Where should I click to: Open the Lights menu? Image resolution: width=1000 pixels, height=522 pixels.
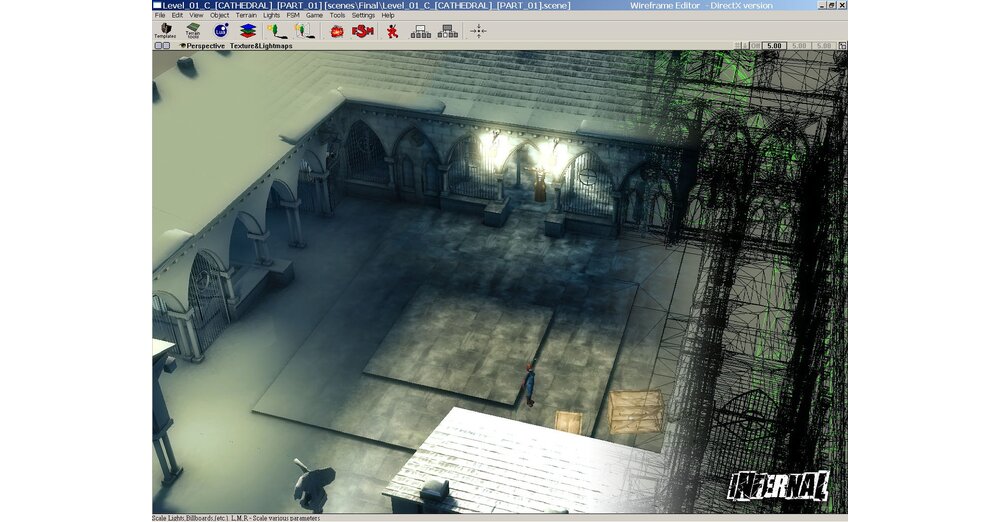pyautogui.click(x=271, y=15)
